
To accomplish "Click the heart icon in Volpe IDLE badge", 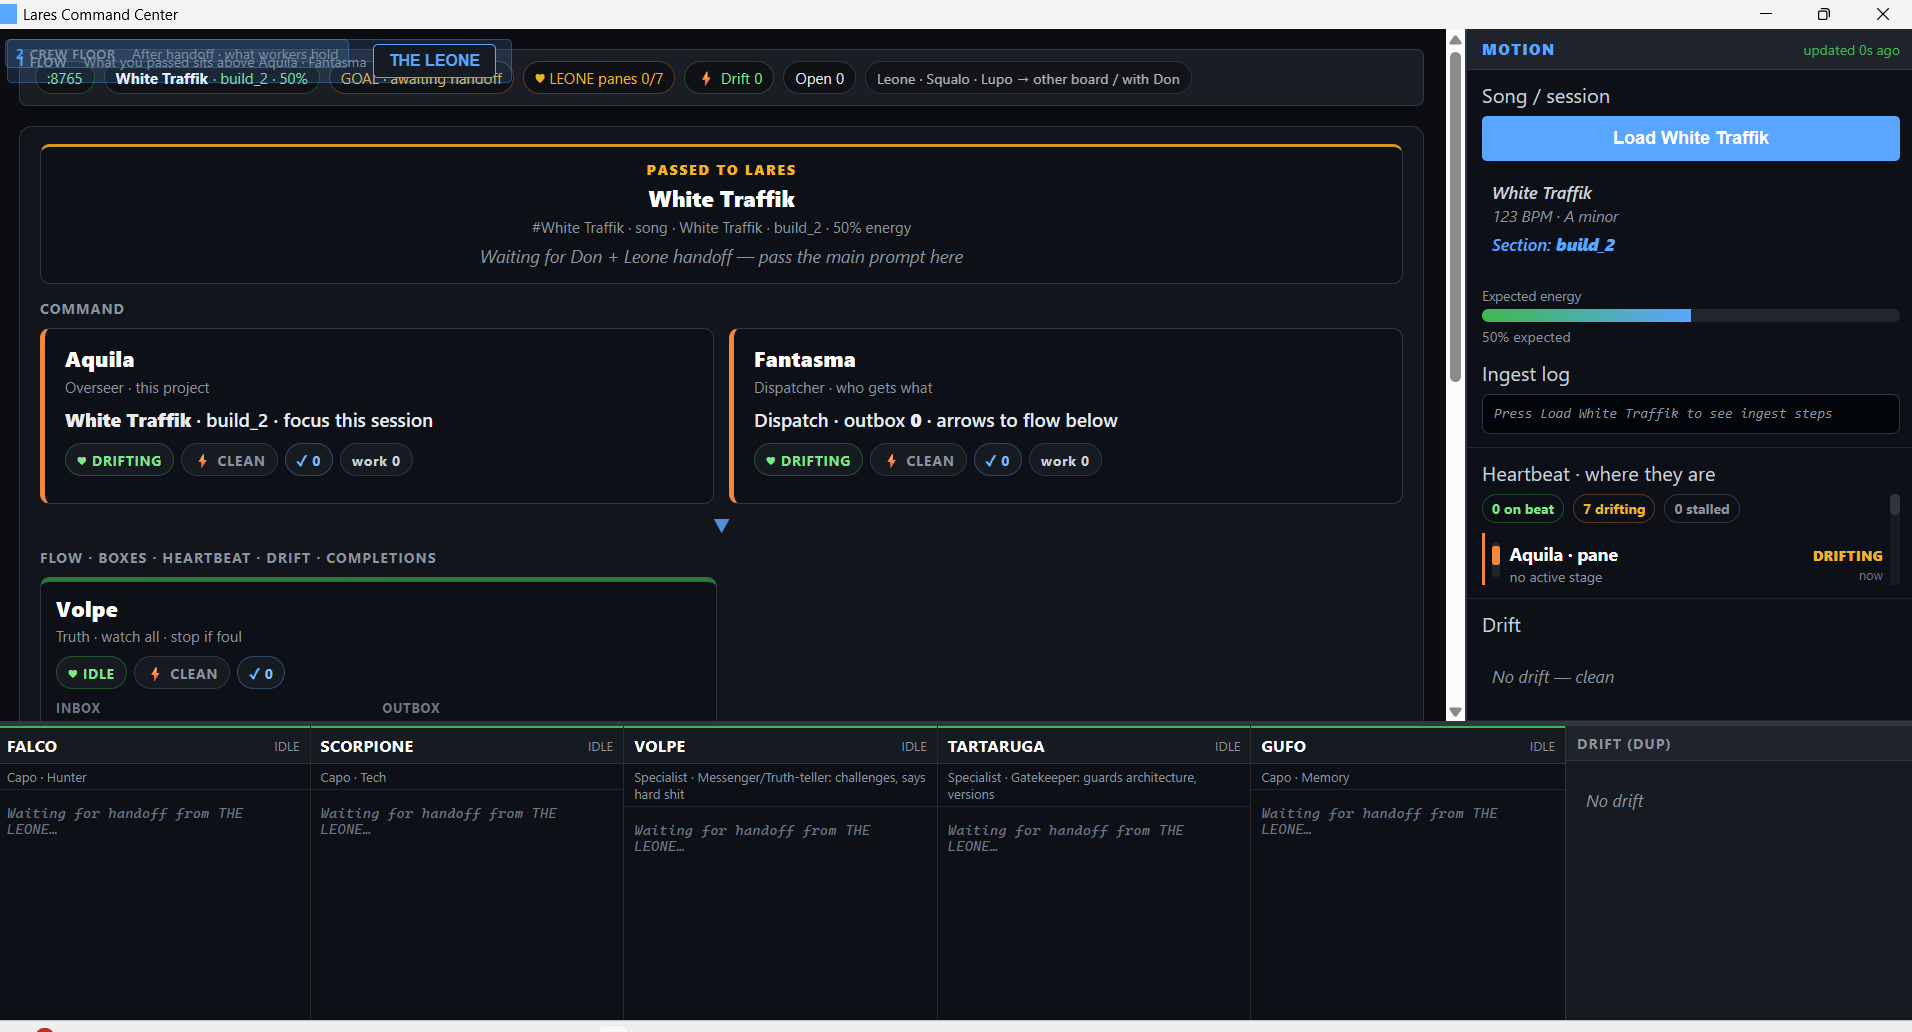I will tap(72, 674).
